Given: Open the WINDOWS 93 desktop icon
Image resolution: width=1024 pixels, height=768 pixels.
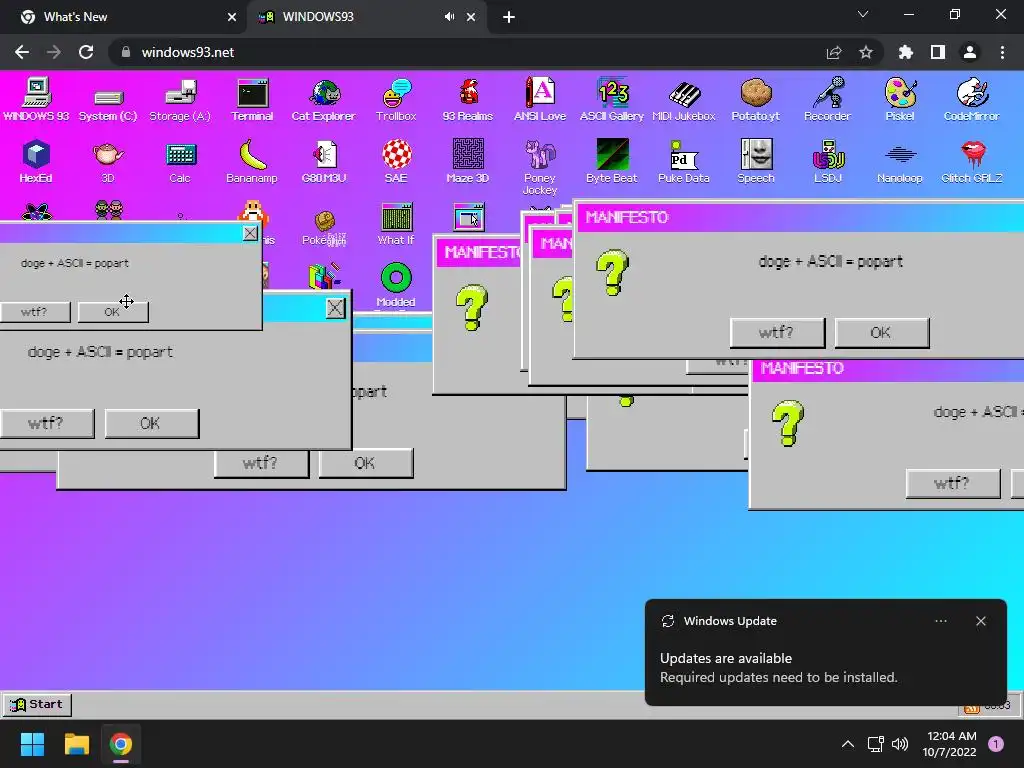Looking at the screenshot, I should (36, 99).
